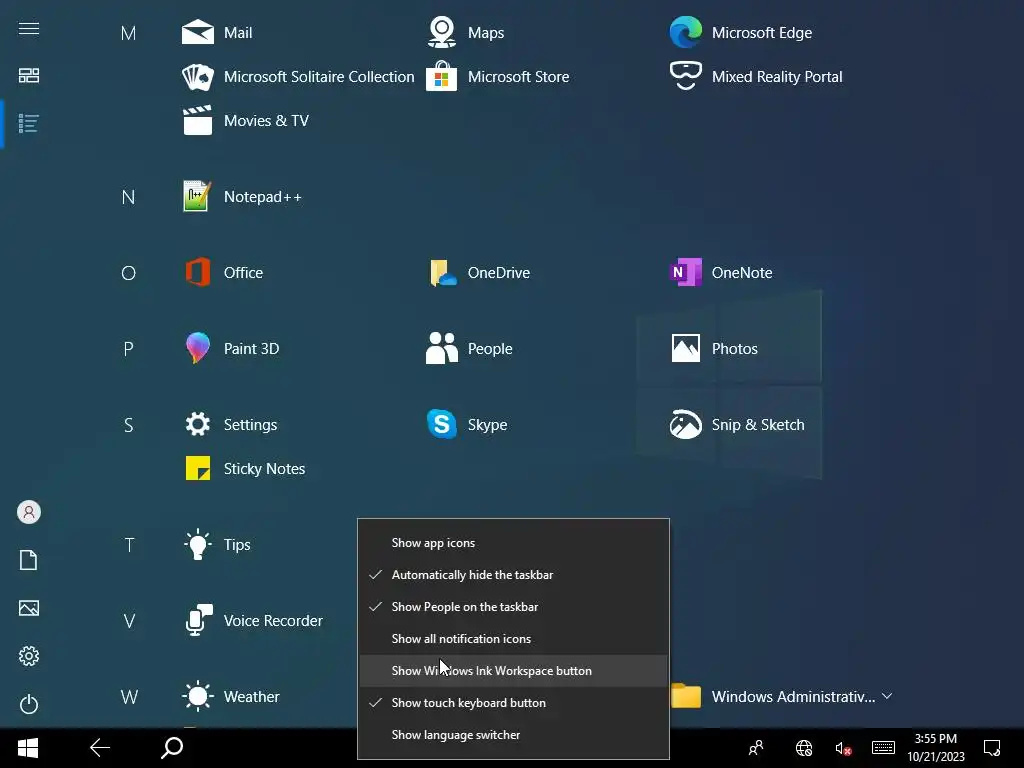Launch Voice Recorder

click(x=253, y=620)
